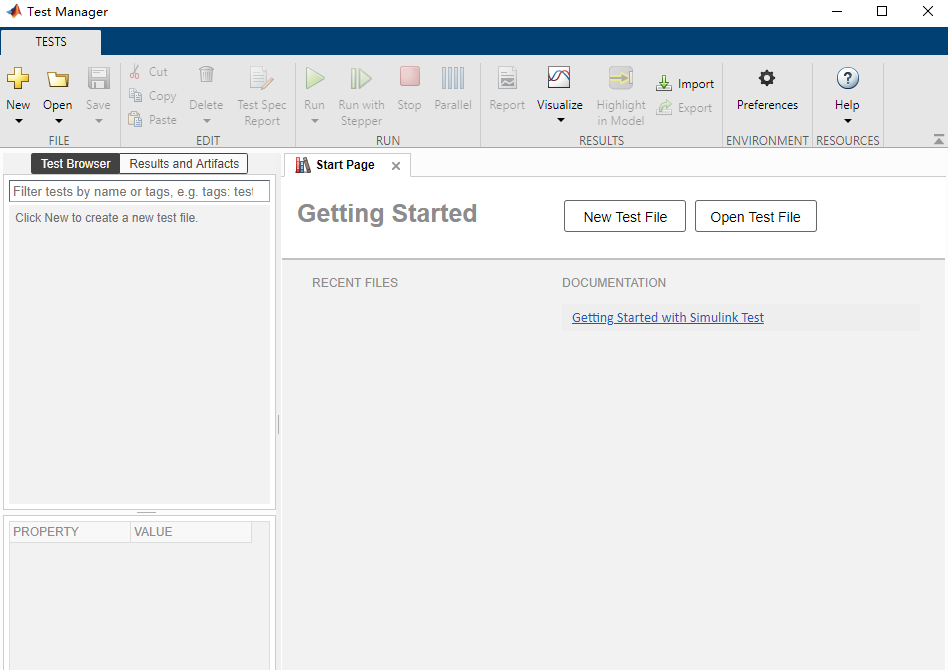This screenshot has width=948, height=670.
Task: Click the Export results icon
Action: pyautogui.click(x=664, y=108)
